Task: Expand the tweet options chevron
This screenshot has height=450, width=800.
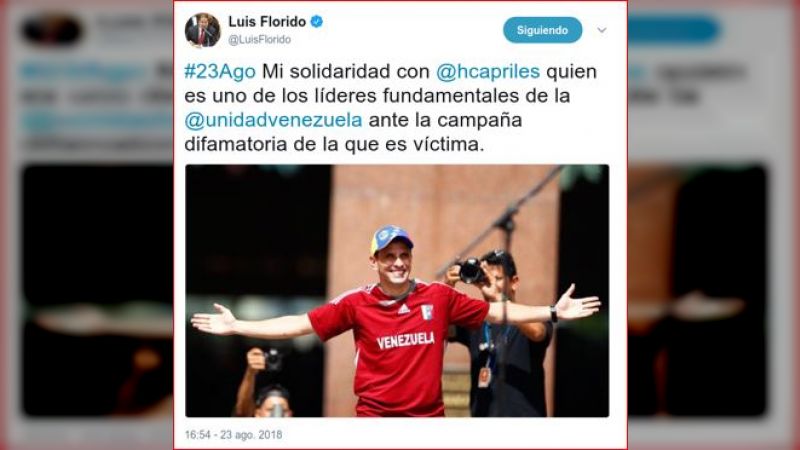Action: click(602, 30)
